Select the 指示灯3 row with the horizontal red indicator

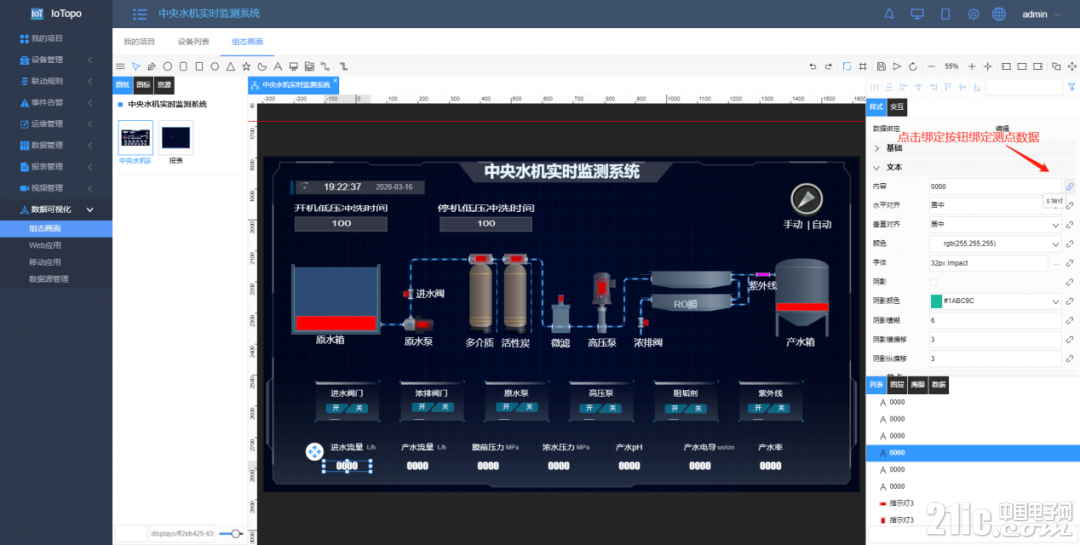click(971, 503)
